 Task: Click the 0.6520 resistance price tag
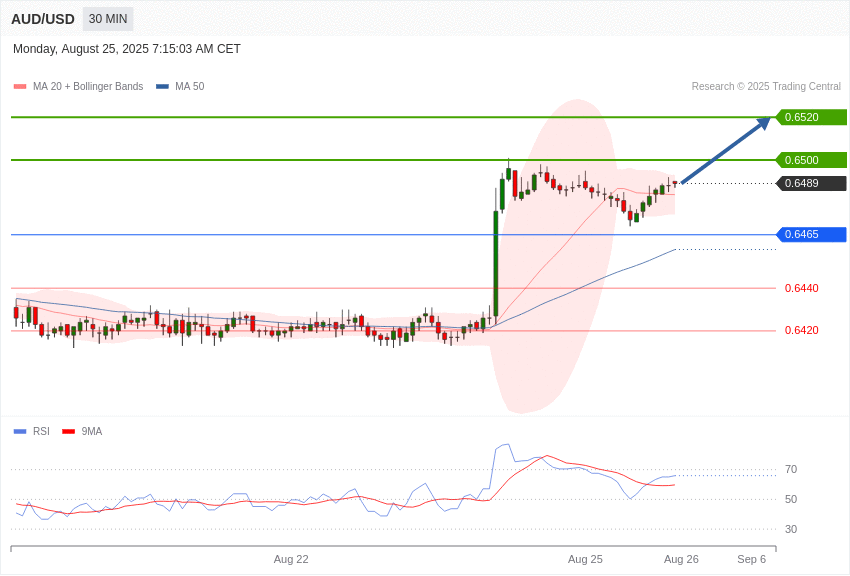click(x=811, y=117)
